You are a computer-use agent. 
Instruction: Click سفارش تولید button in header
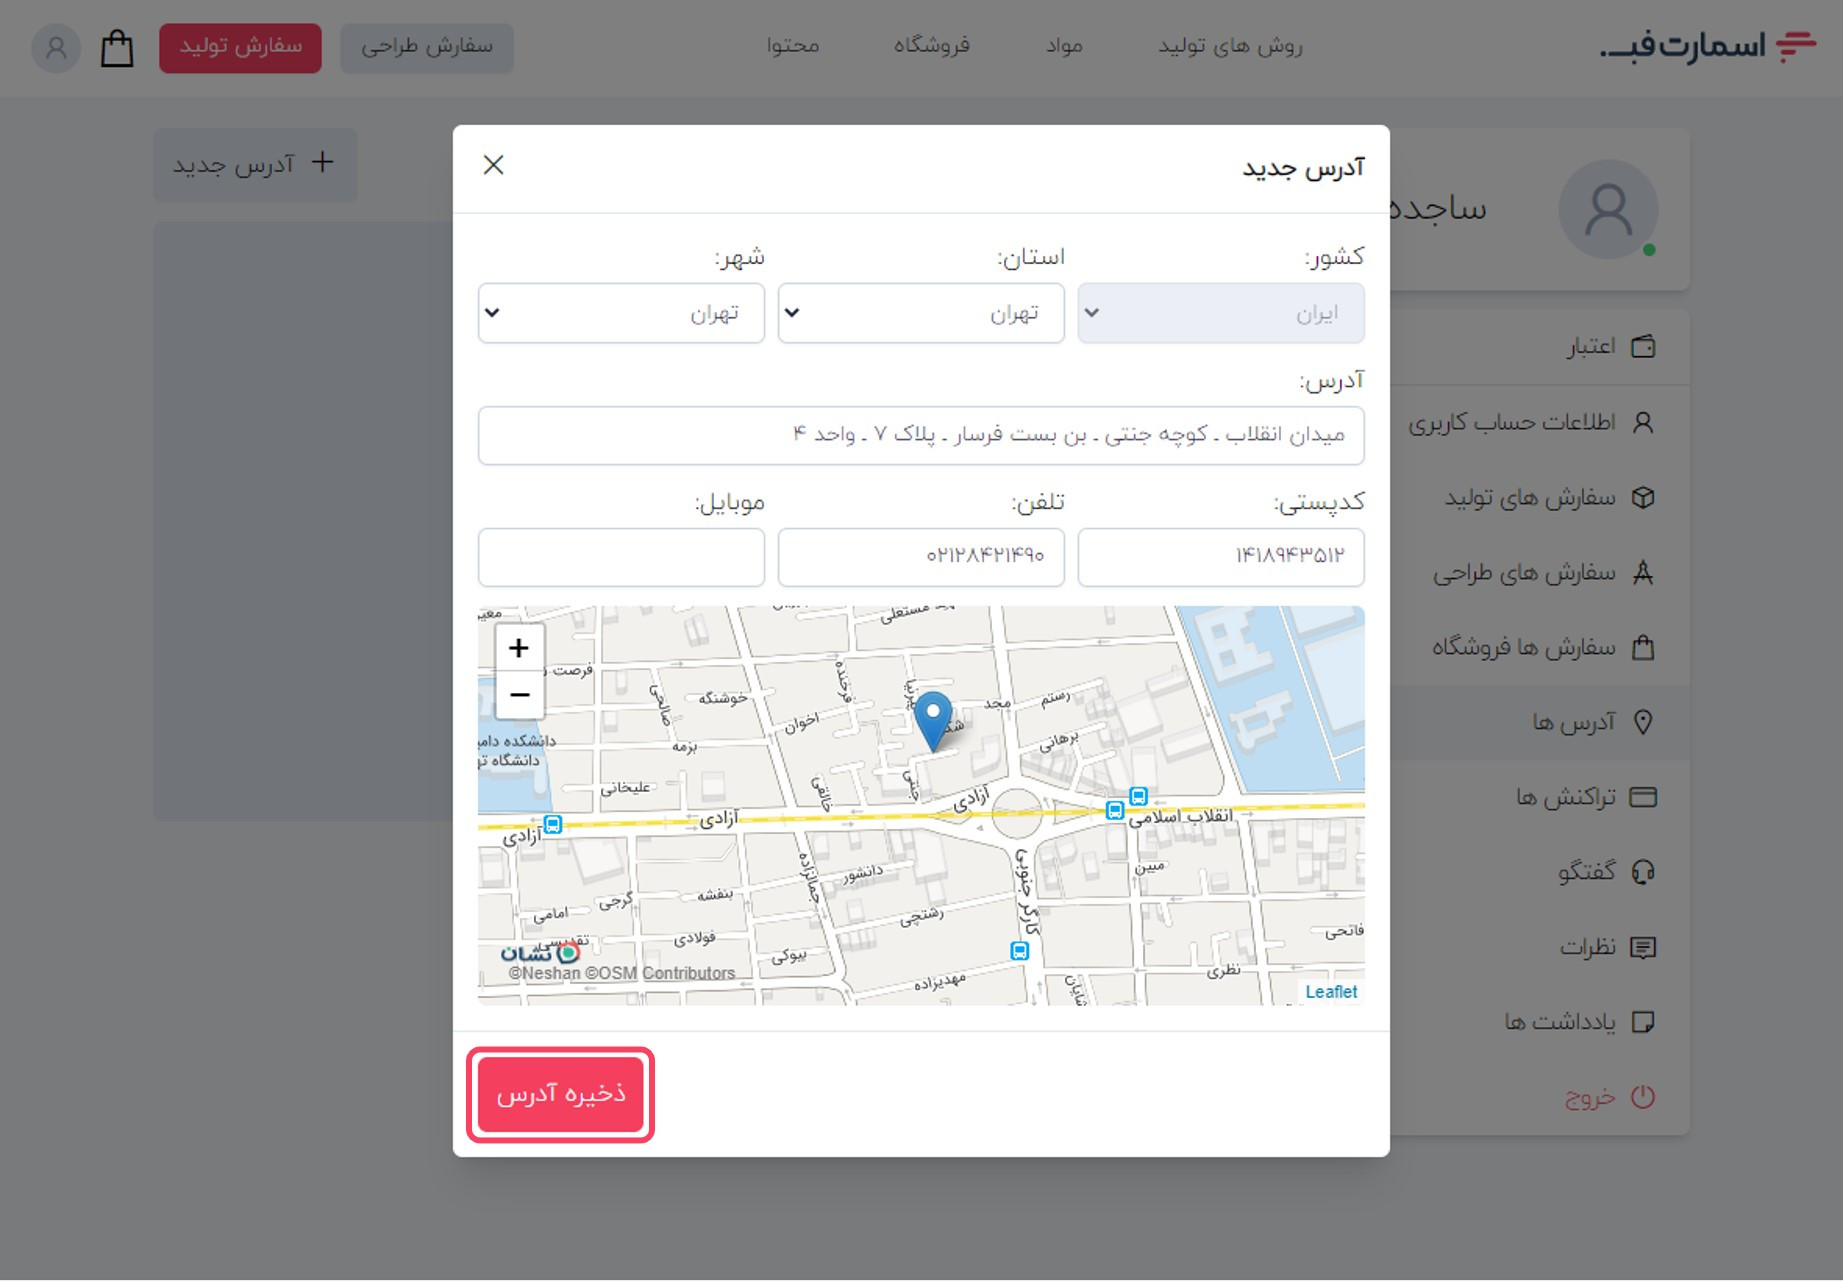[240, 48]
